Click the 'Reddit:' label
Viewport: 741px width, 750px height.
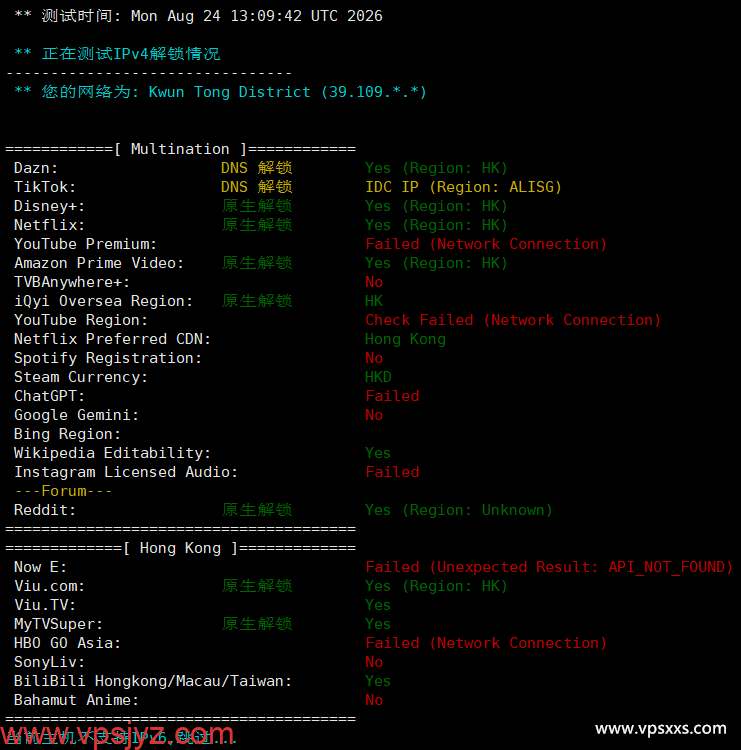pos(45,510)
